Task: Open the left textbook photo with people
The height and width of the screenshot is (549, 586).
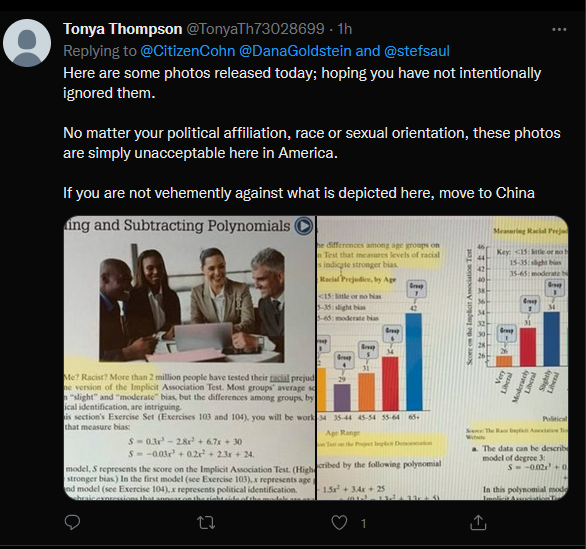Action: [x=189, y=358]
